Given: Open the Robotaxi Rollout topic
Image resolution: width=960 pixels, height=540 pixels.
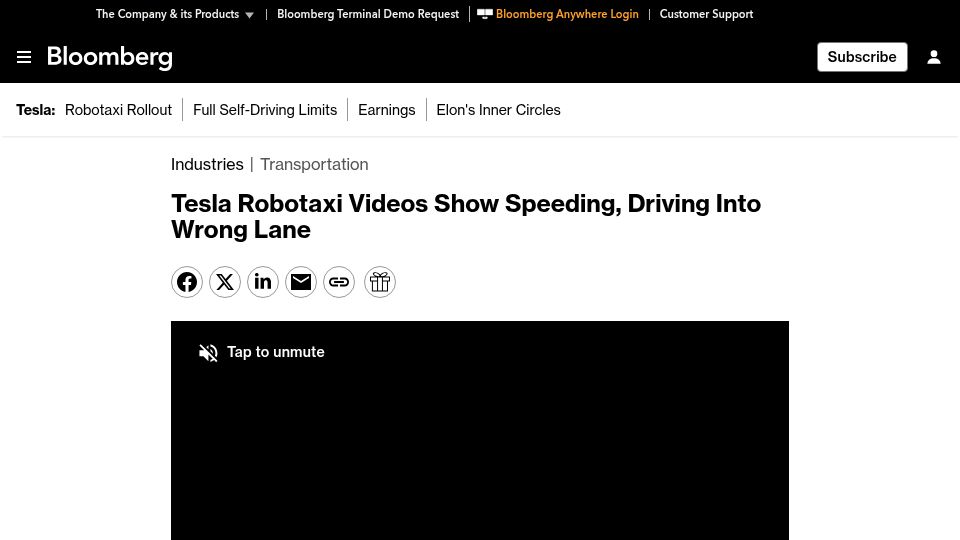Looking at the screenshot, I should tap(118, 110).
